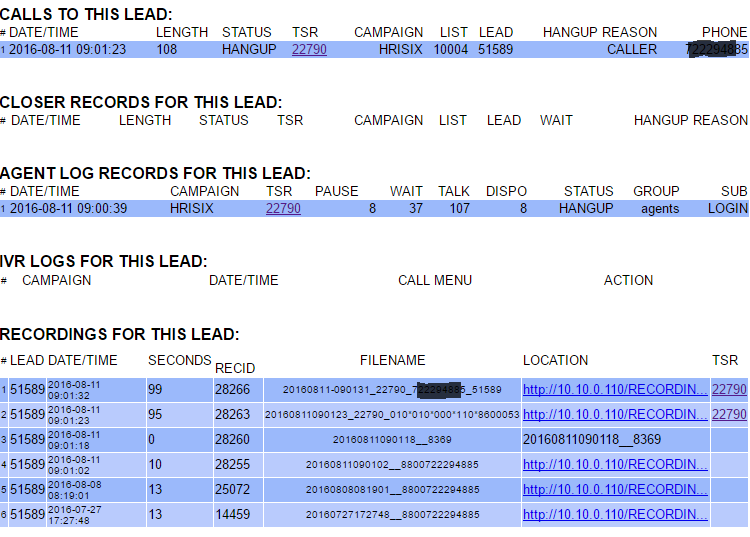Select RECID 14459 cell
Image resolution: width=750 pixels, height=537 pixels.
(x=238, y=514)
